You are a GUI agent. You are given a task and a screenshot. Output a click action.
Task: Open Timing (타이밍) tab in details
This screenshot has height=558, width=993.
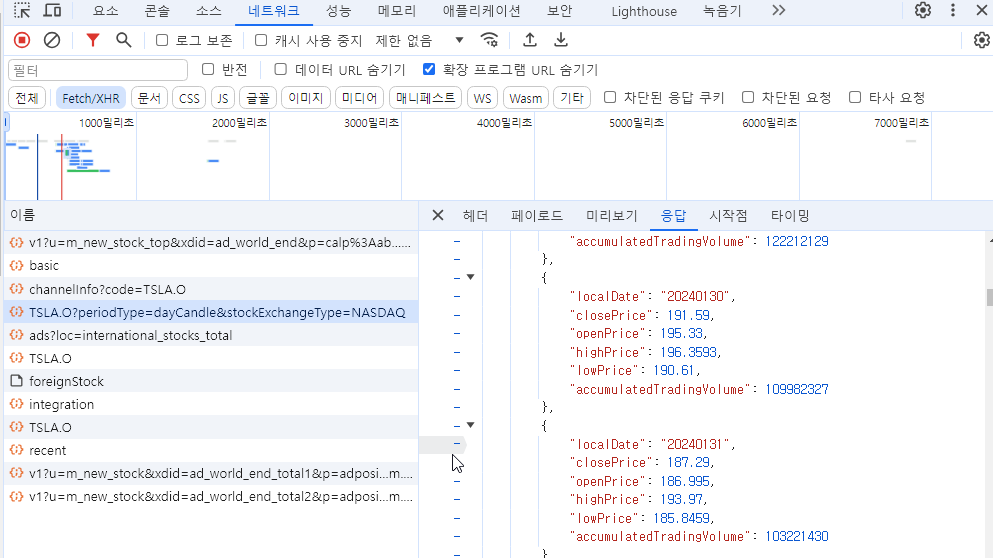point(790,216)
